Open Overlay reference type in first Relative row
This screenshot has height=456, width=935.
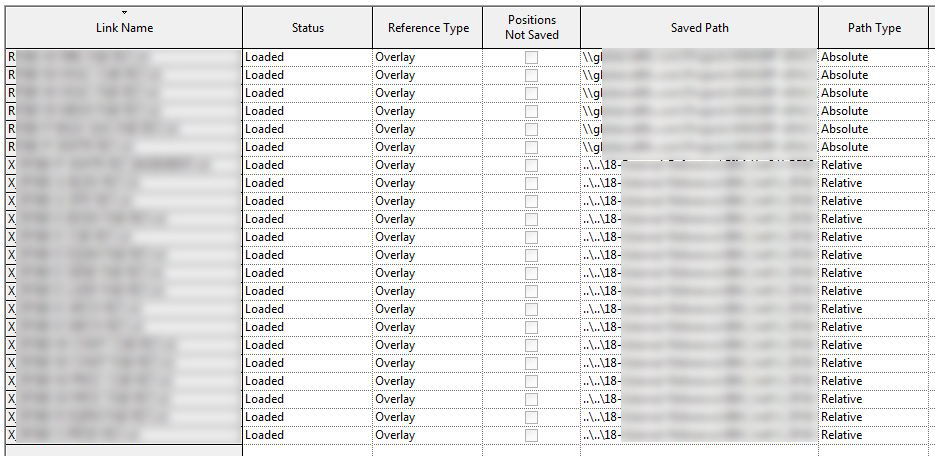tap(428, 165)
